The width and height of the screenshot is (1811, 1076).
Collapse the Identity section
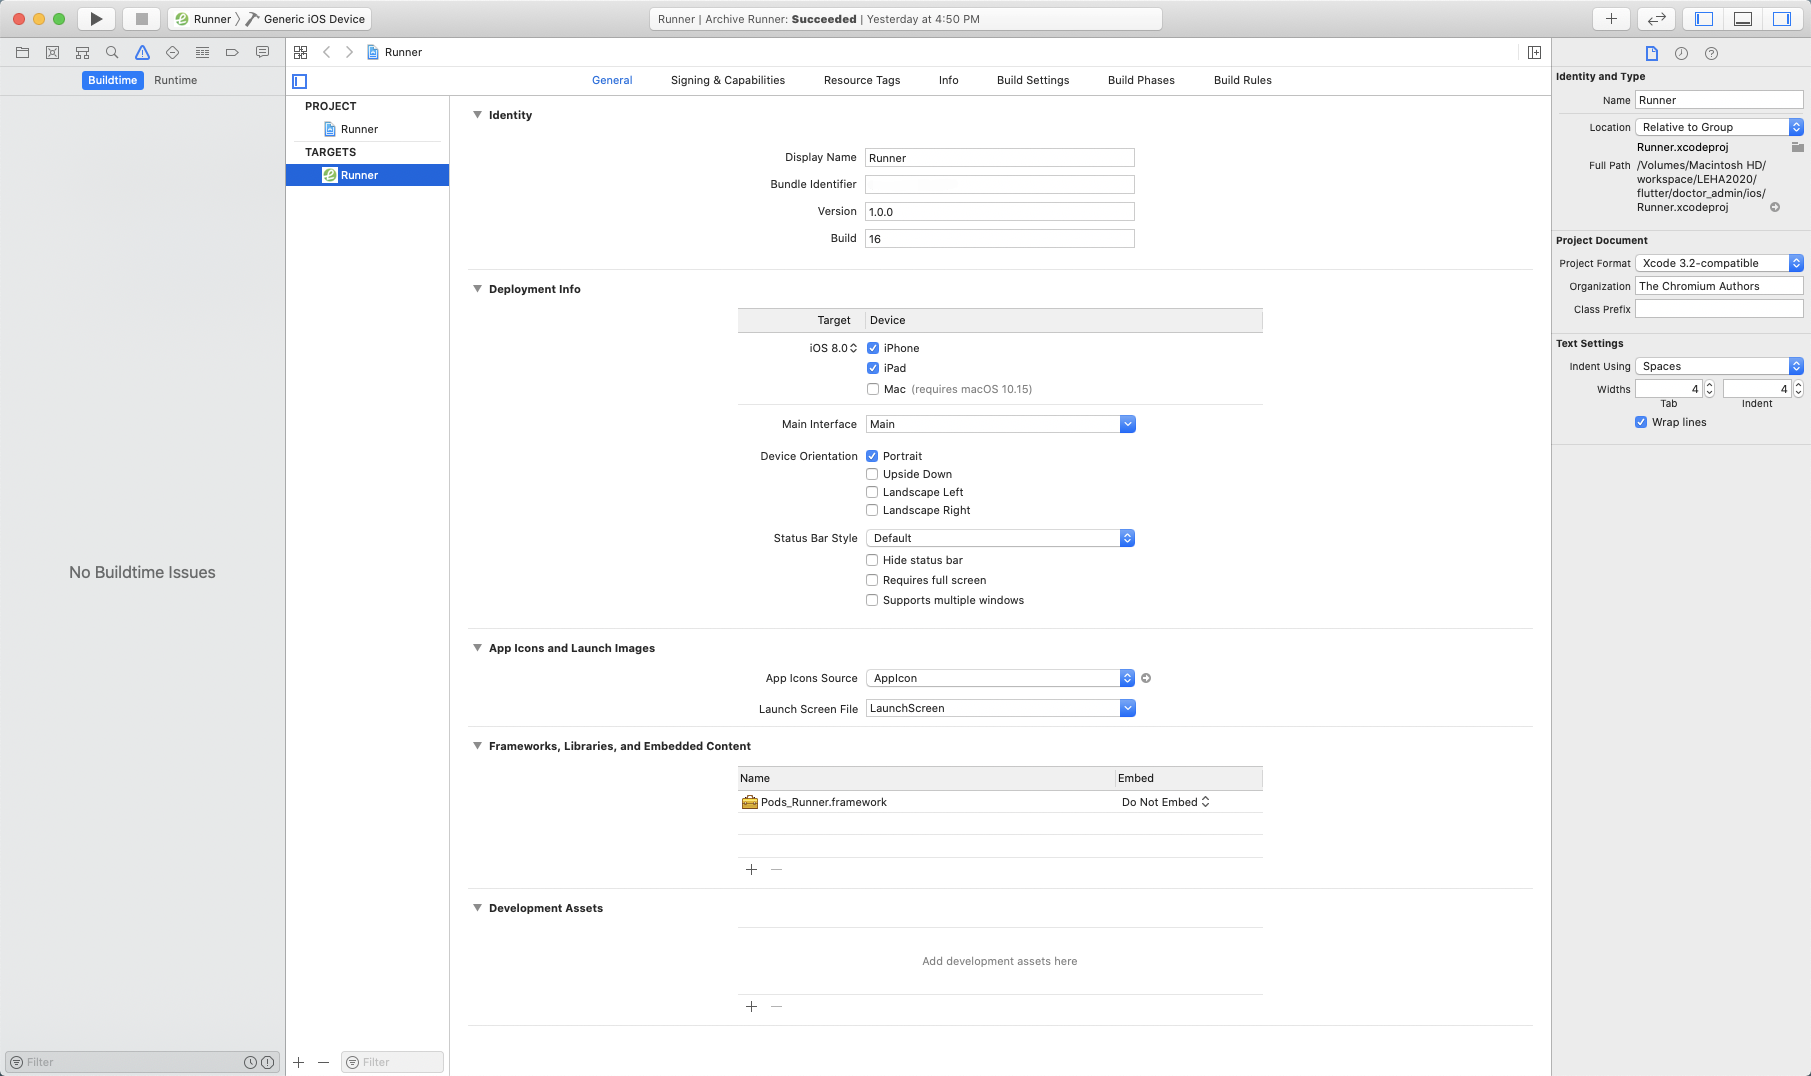pos(477,115)
